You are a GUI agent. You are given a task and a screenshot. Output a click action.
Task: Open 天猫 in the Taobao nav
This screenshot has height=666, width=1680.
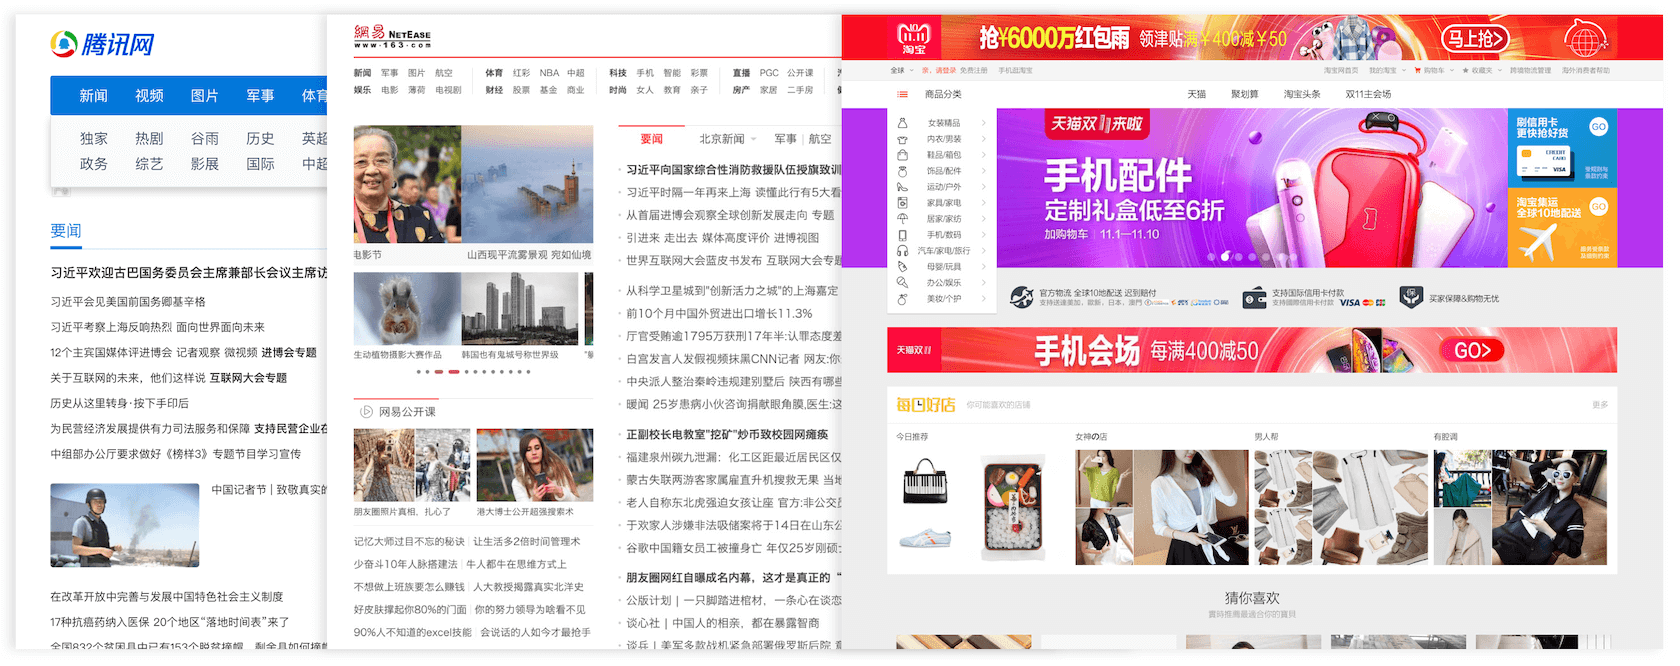pos(1197,94)
